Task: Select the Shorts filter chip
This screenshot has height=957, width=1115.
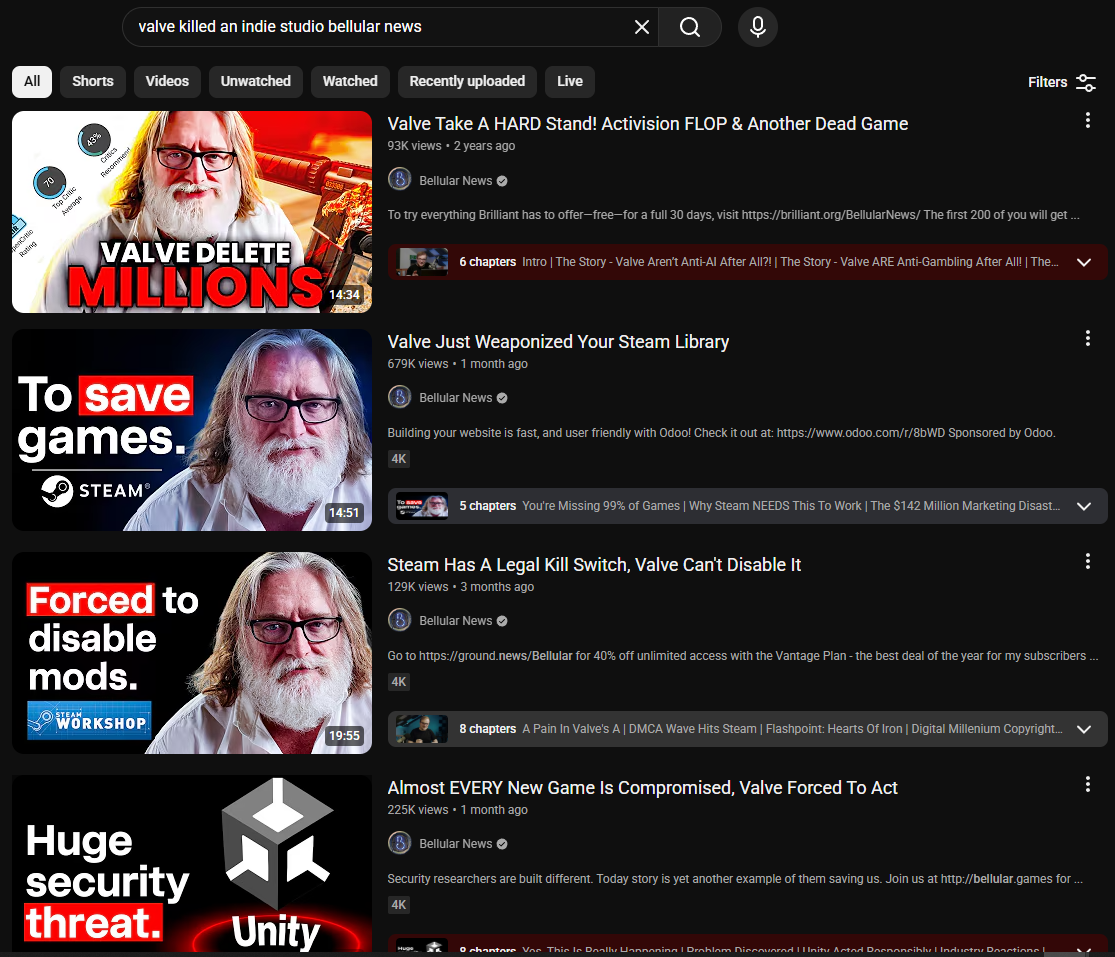Action: click(x=92, y=82)
